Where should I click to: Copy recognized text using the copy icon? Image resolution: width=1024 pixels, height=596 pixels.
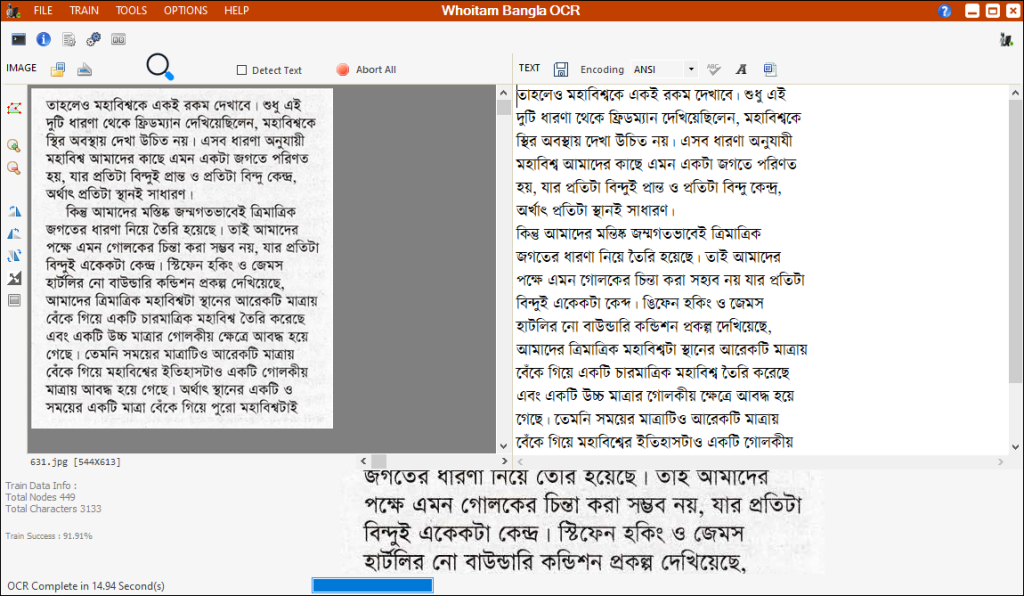point(769,69)
